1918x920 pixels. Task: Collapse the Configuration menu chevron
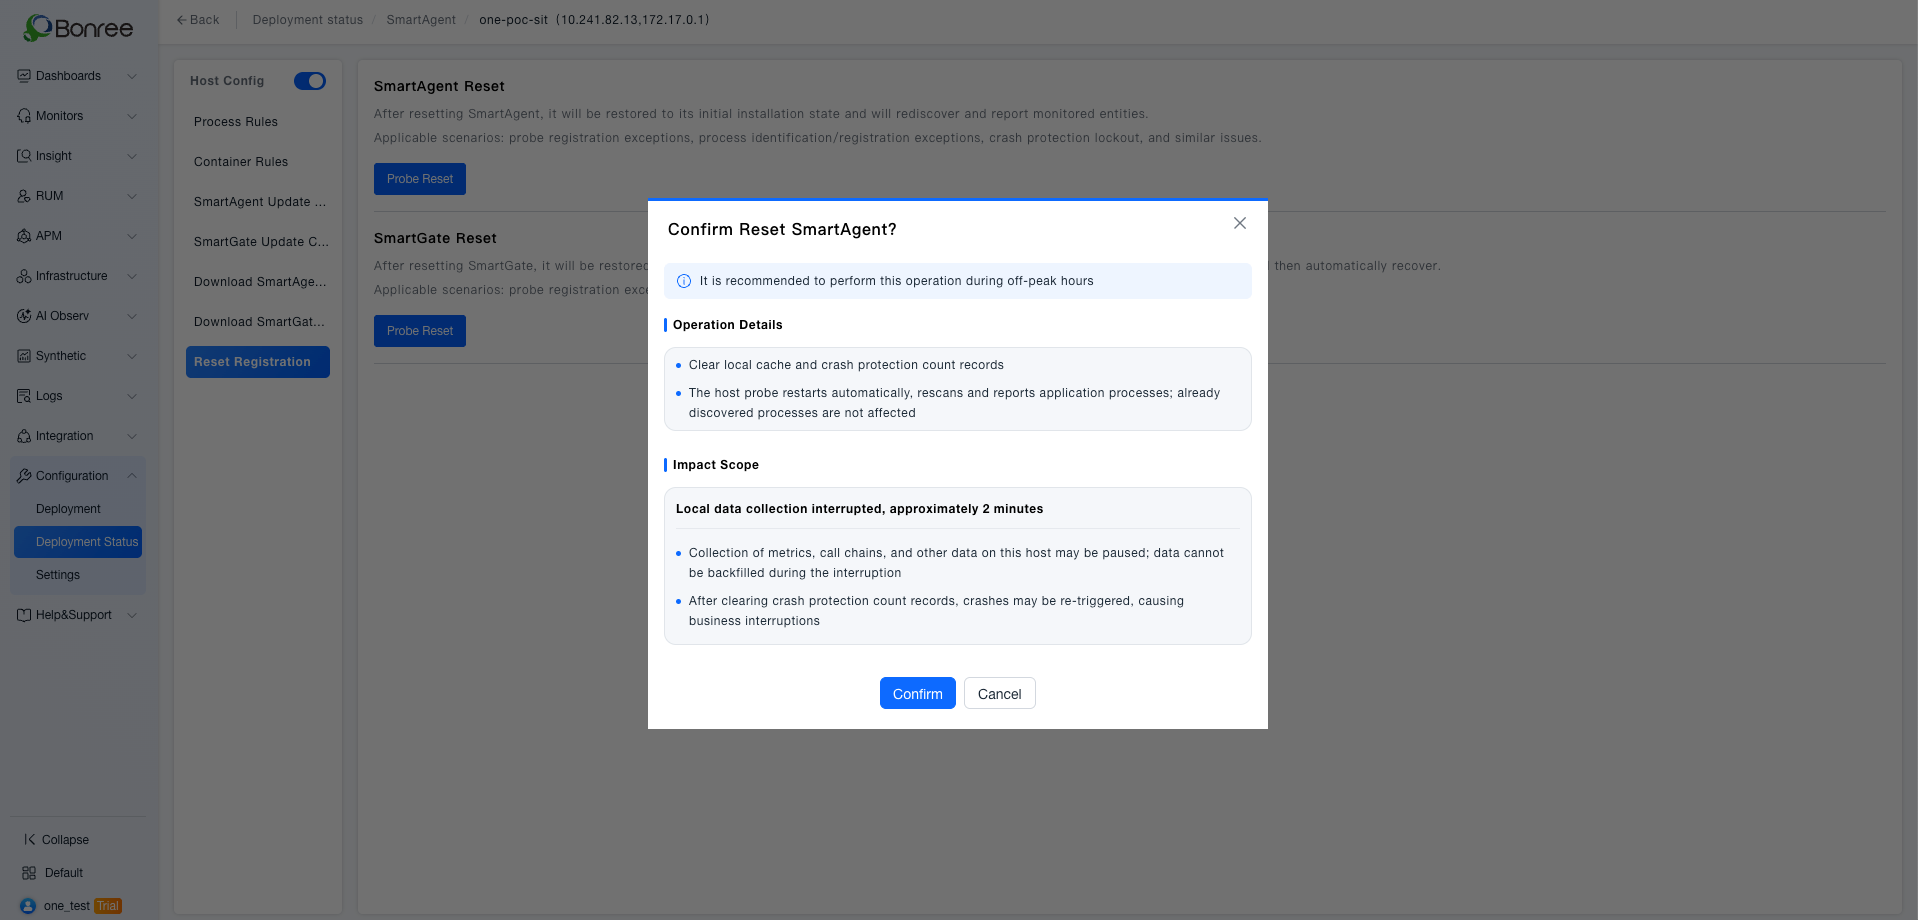pyautogui.click(x=132, y=476)
